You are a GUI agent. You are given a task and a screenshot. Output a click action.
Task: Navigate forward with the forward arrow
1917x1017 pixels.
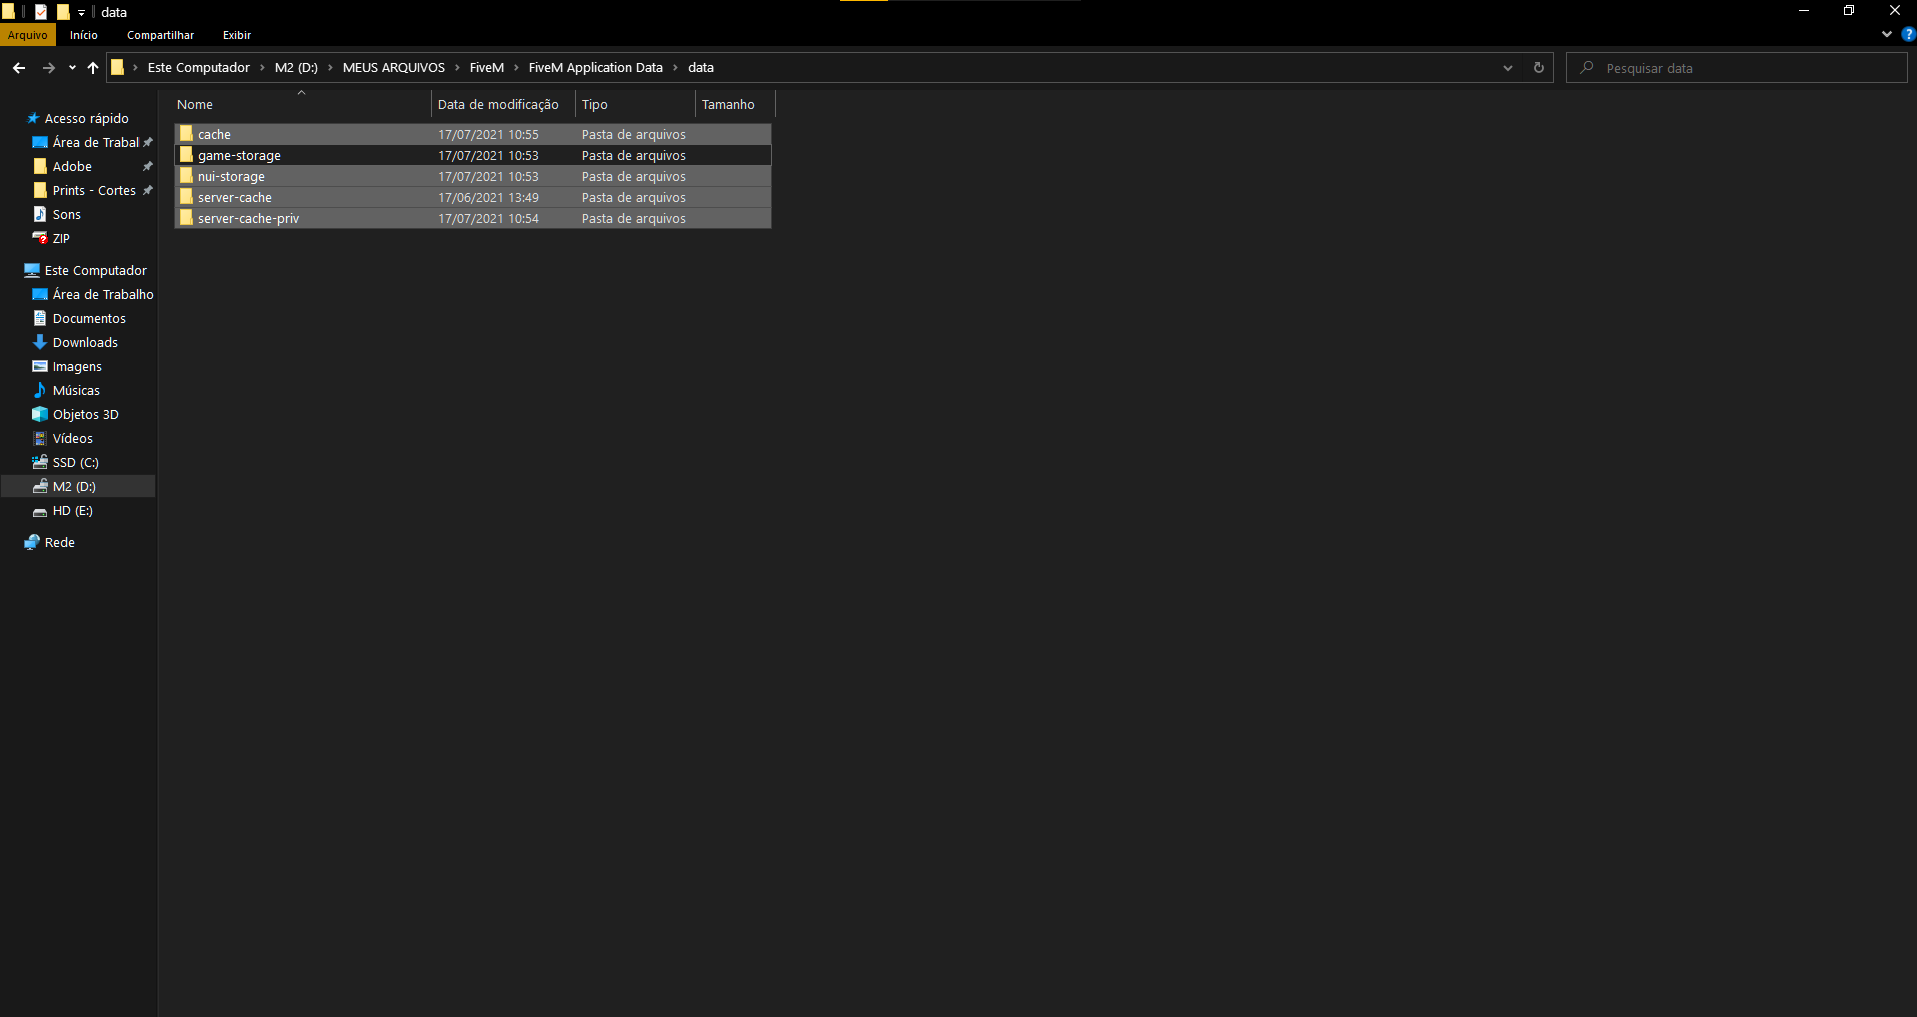[48, 67]
